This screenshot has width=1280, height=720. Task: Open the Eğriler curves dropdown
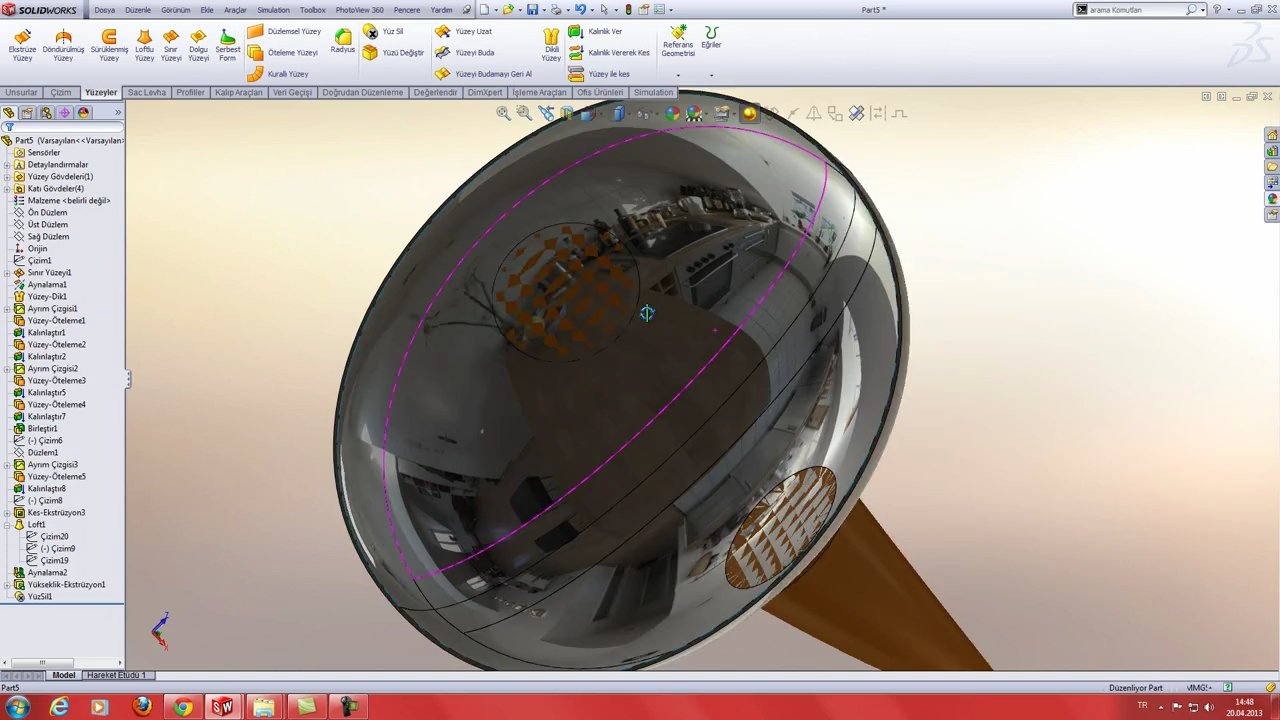(711, 75)
